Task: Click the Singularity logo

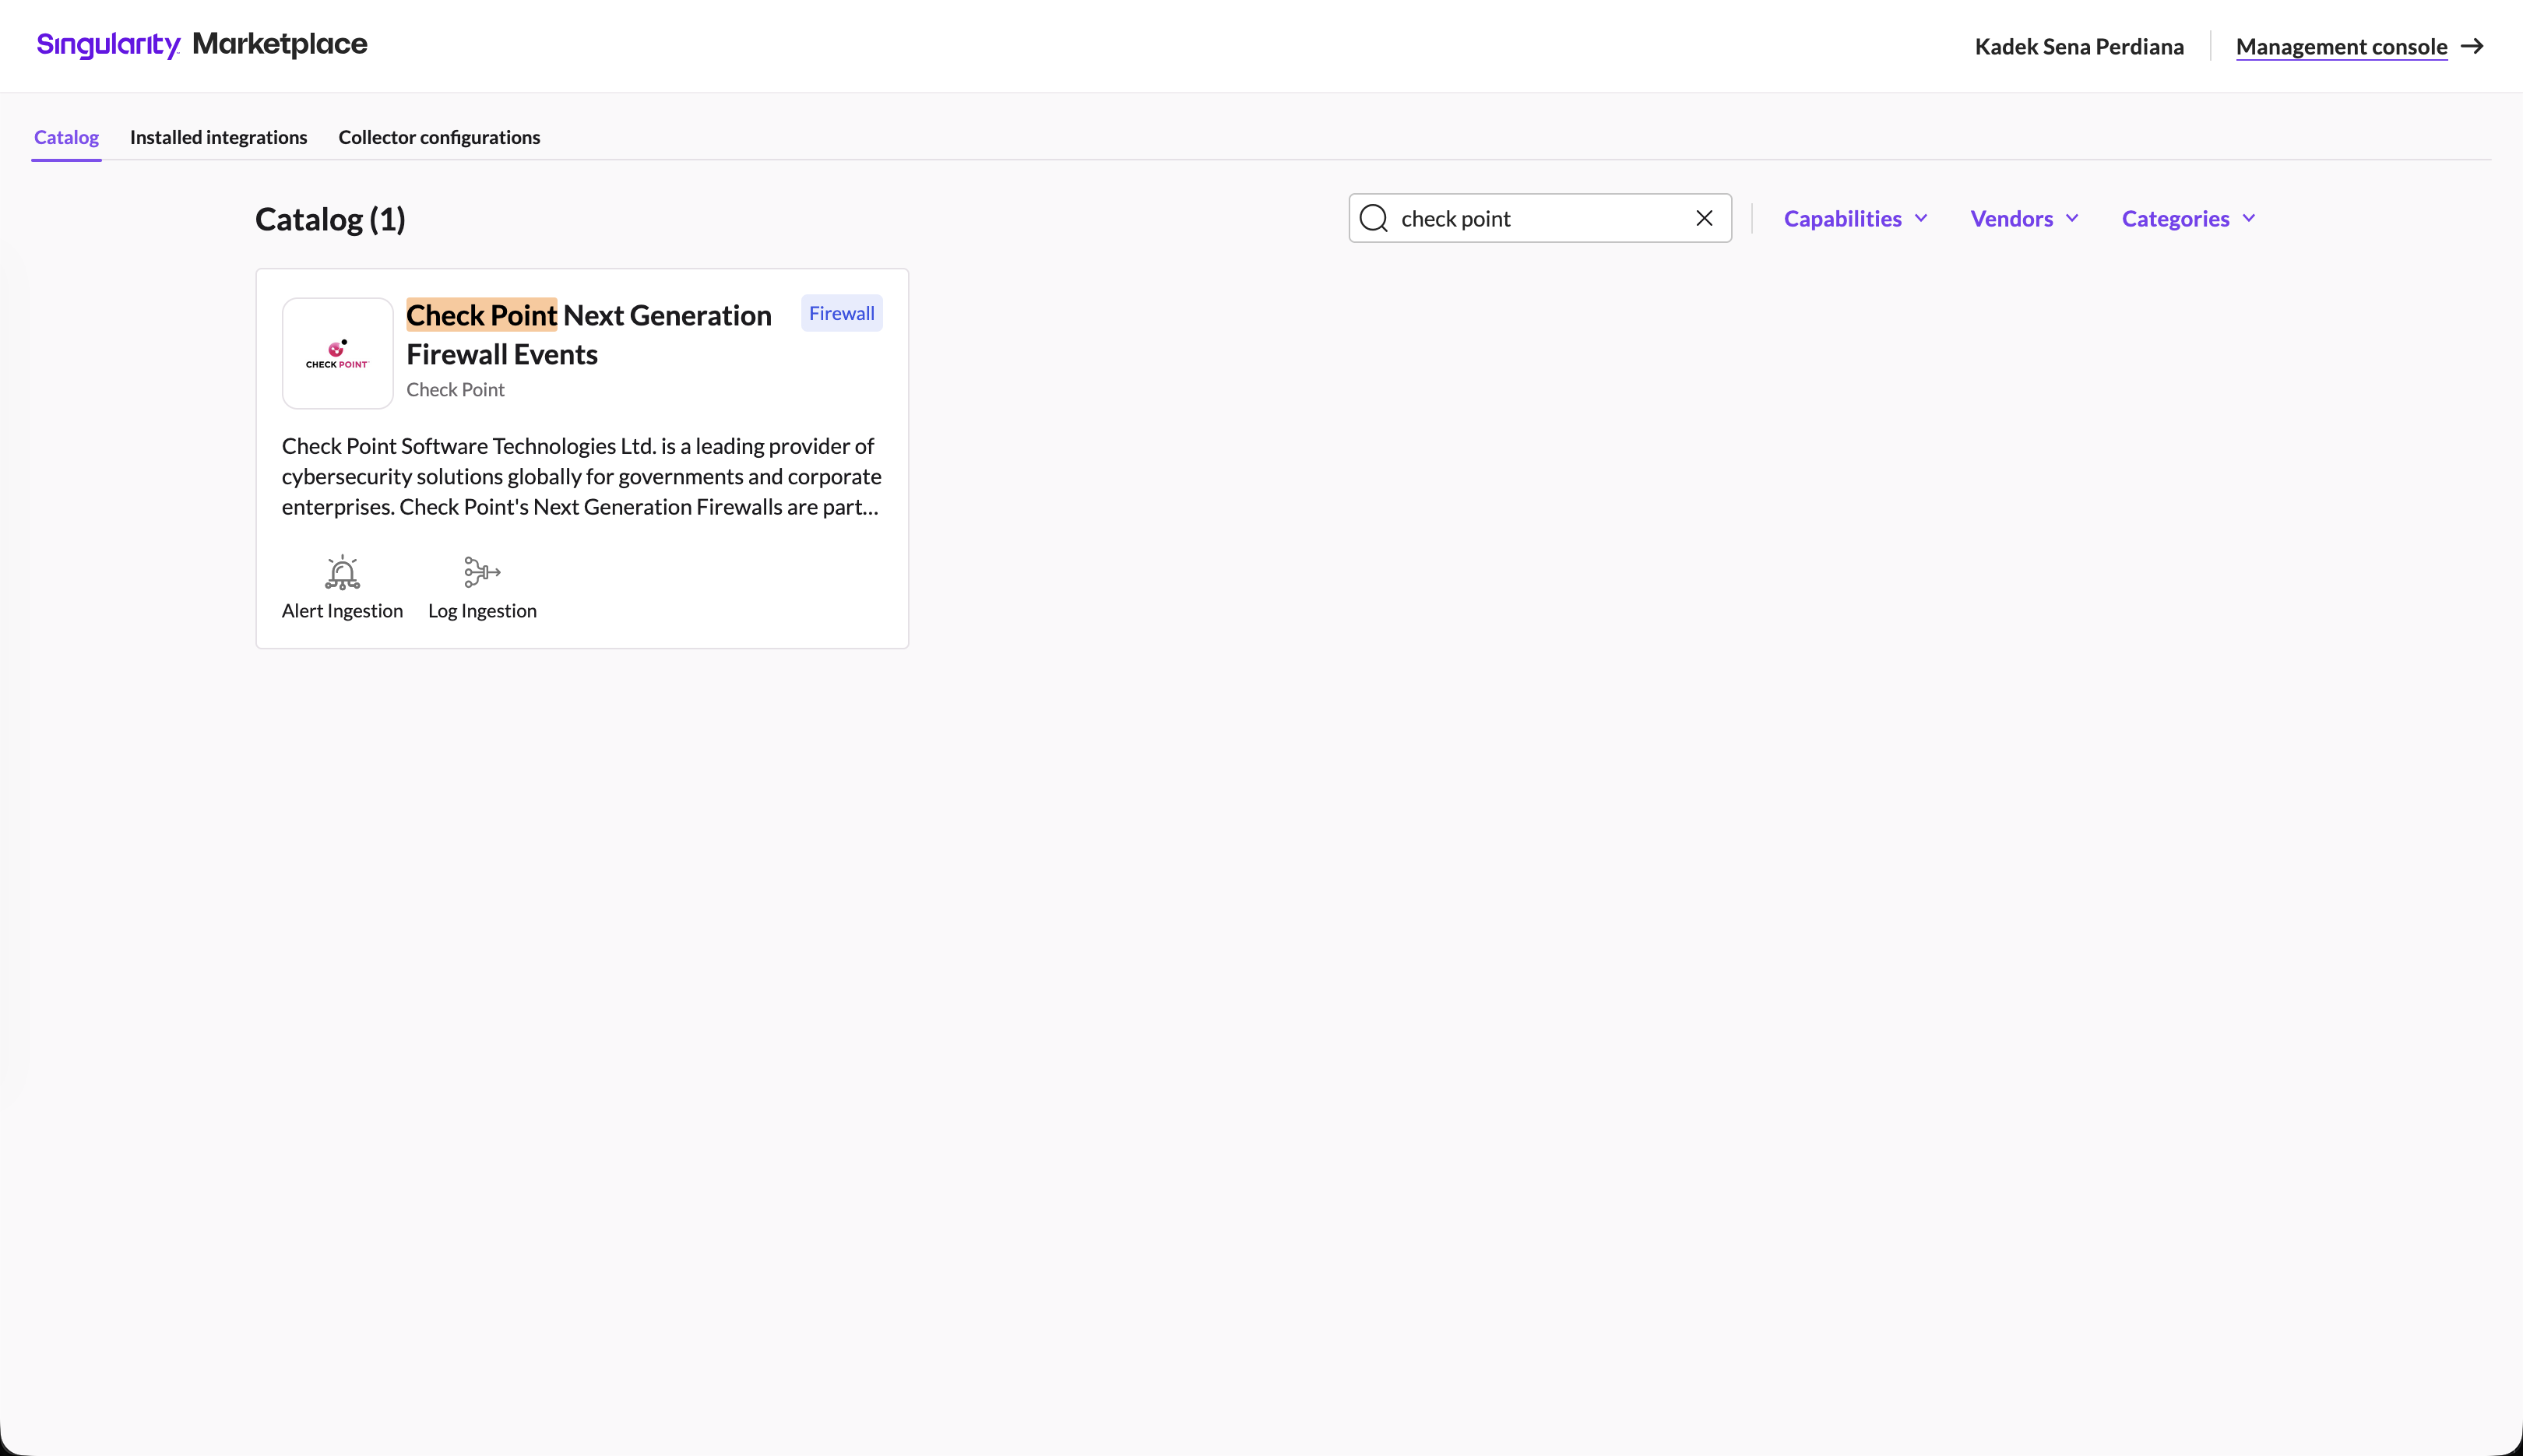Action: click(x=108, y=45)
